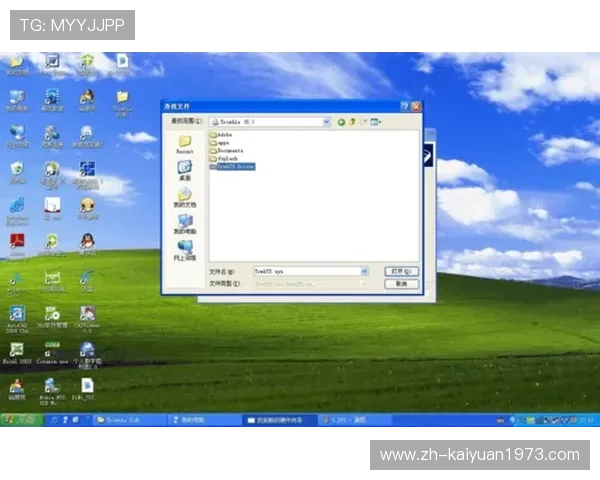Select My Documents in dialog sidebar
600x480 pixels.
click(185, 198)
